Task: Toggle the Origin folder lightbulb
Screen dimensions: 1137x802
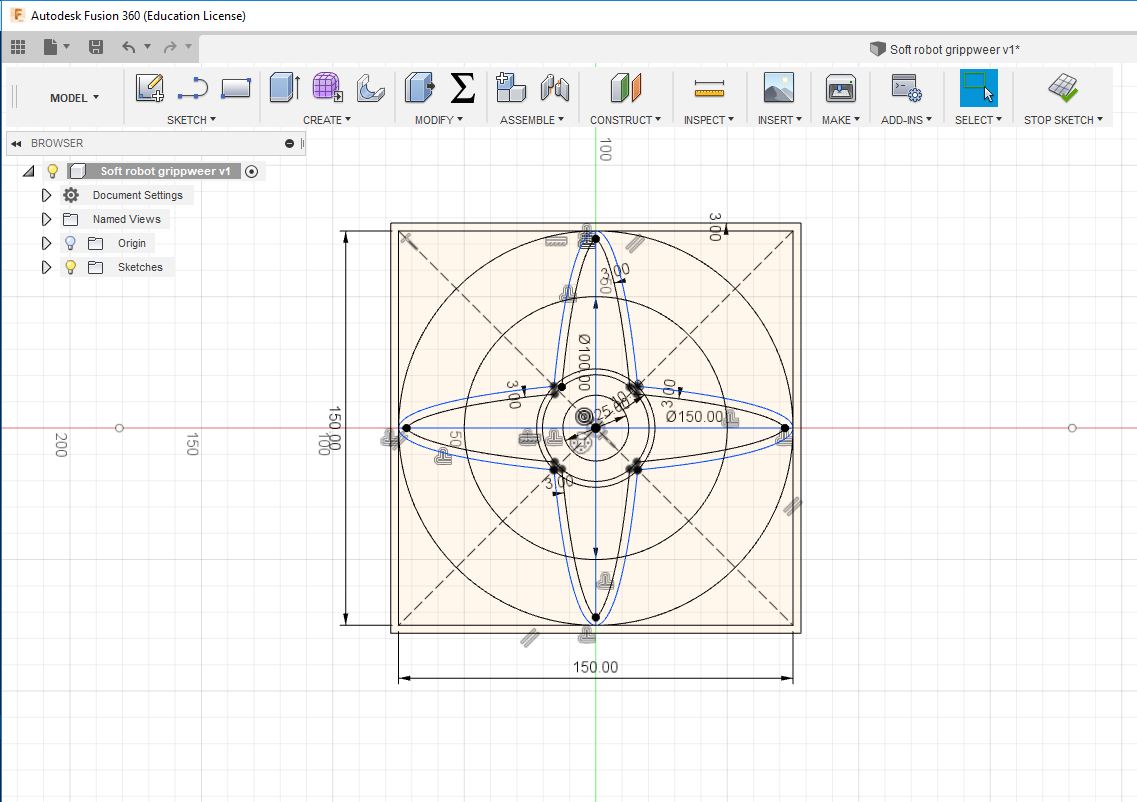Action: click(x=70, y=243)
